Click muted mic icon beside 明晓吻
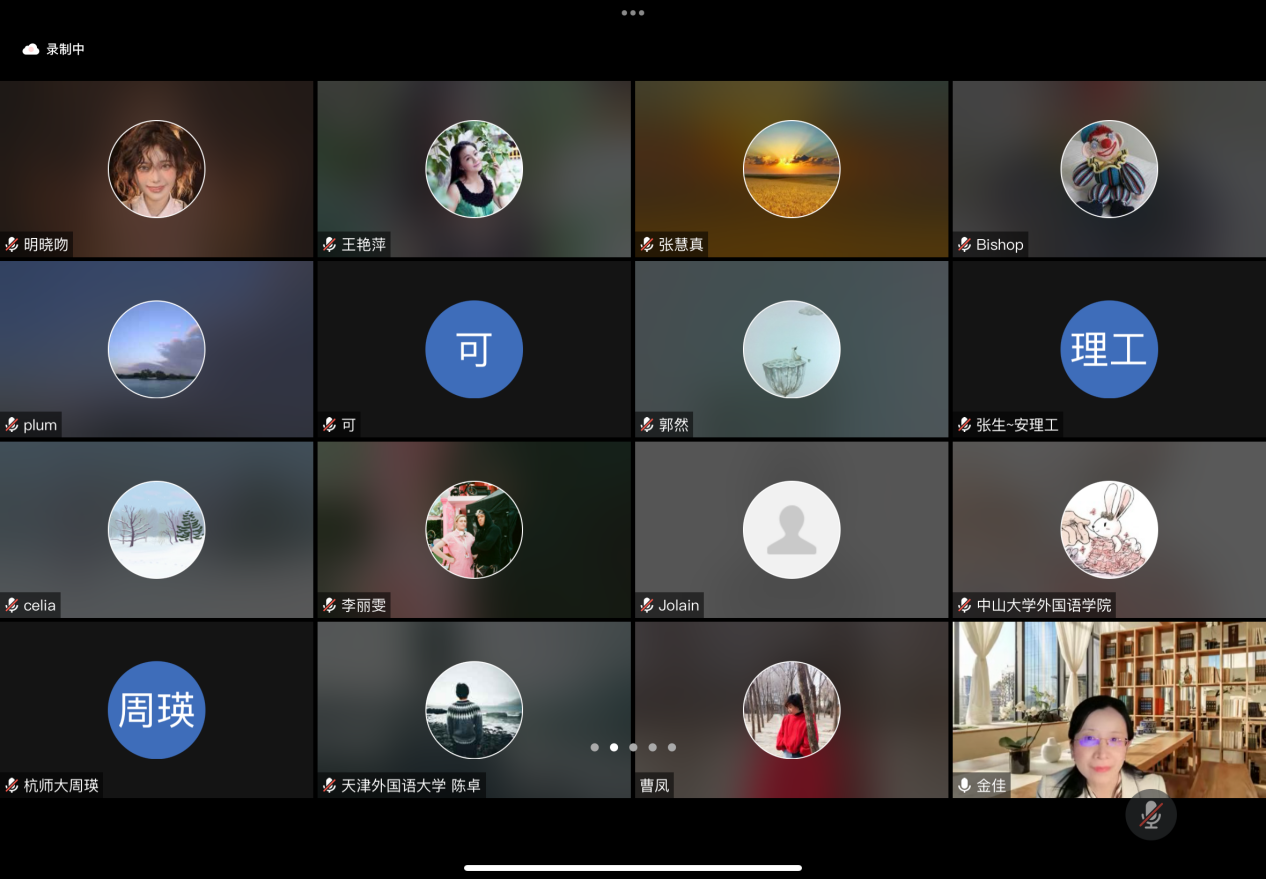This screenshot has height=879, width=1266. [x=12, y=244]
